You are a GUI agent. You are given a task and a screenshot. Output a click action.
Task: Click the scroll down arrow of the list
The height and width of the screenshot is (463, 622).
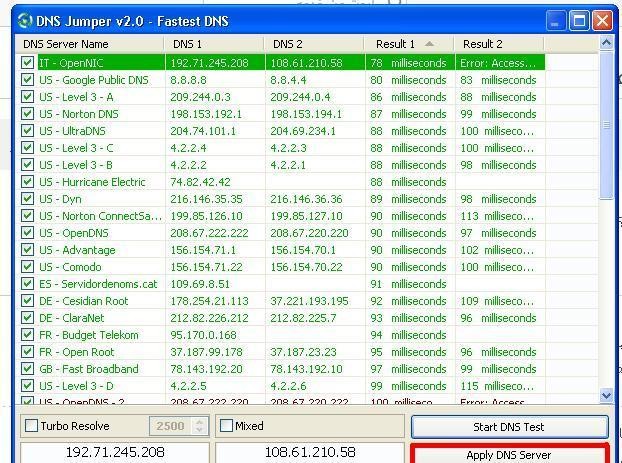(x=606, y=395)
